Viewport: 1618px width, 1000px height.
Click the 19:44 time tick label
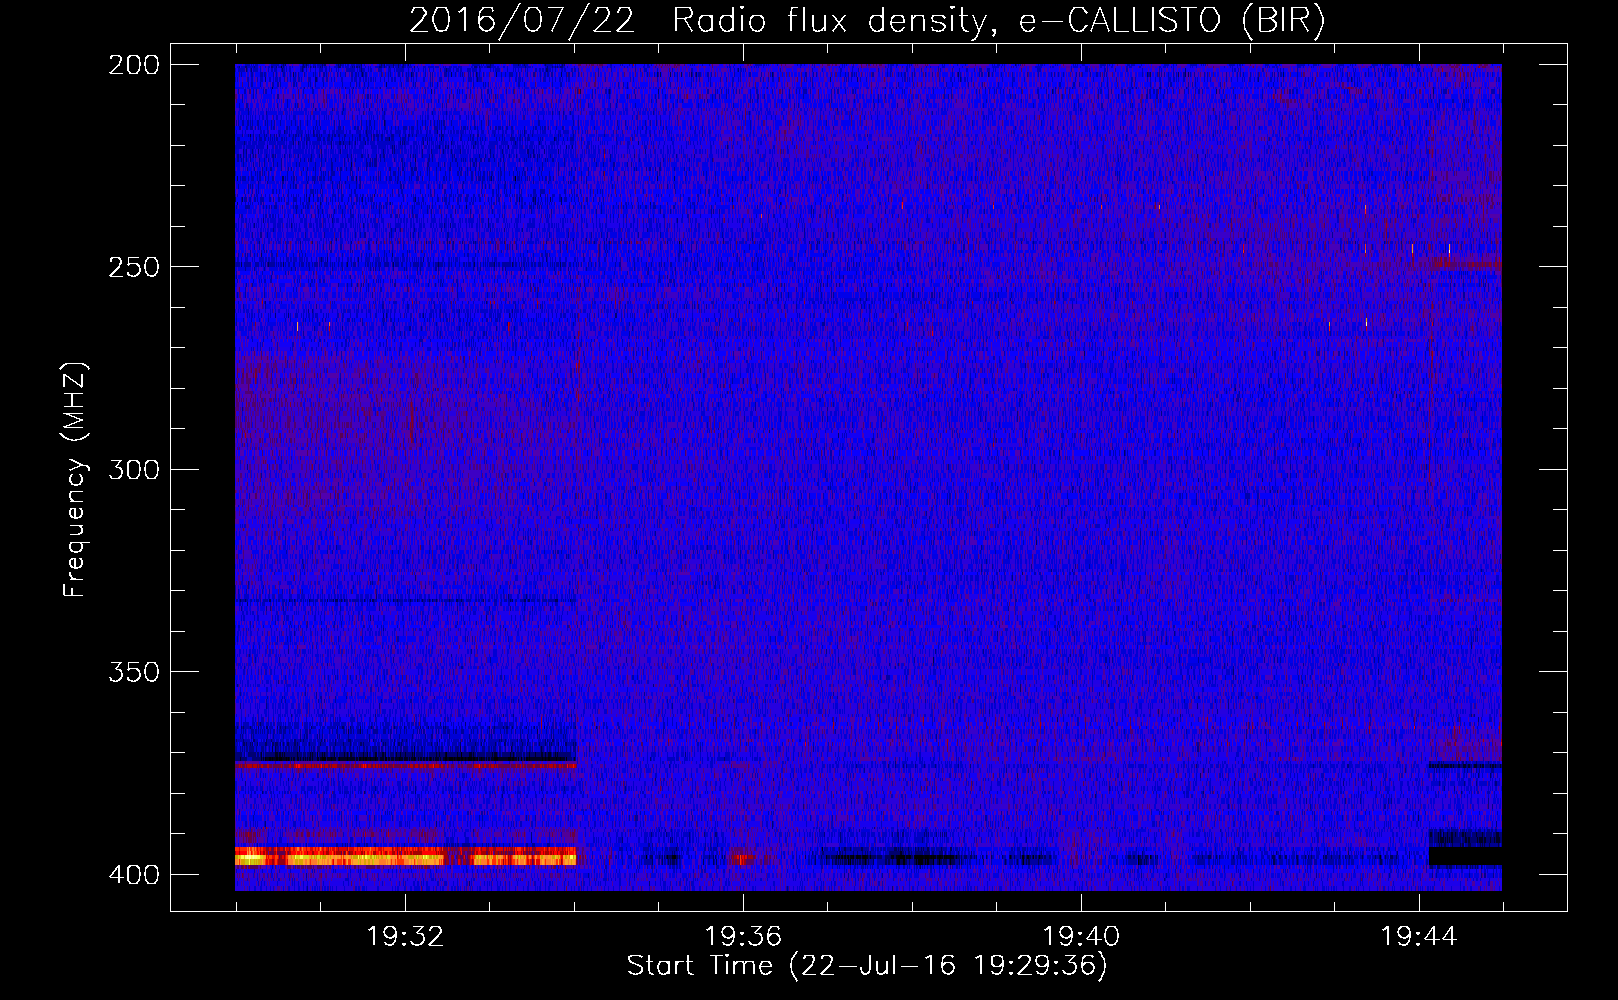tap(1419, 937)
